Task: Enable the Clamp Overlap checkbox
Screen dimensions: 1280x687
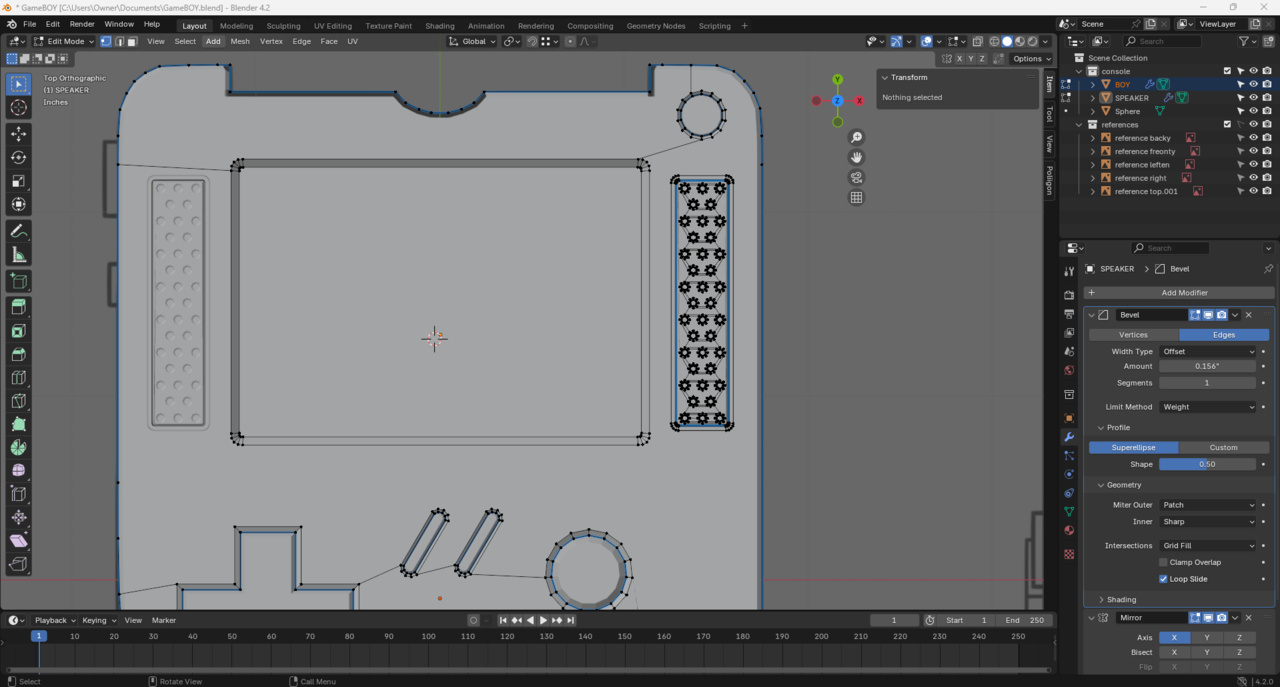Action: (x=1163, y=562)
